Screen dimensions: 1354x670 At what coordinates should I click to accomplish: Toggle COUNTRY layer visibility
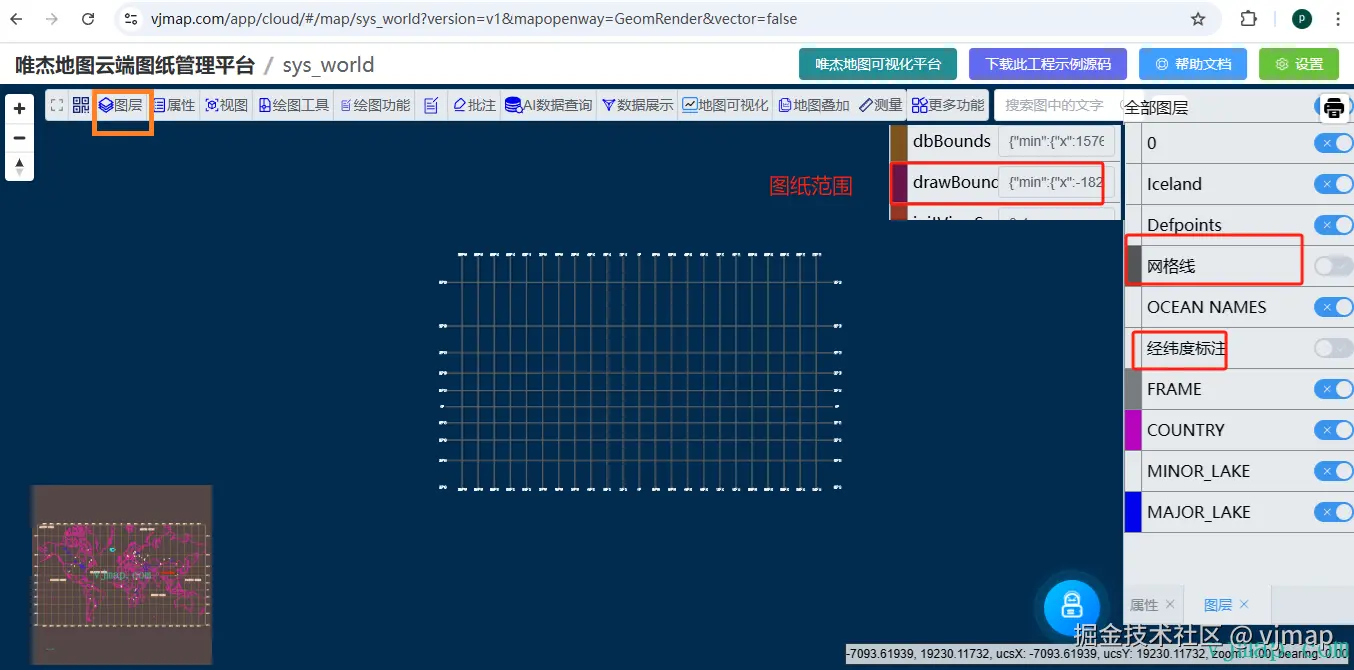coord(1333,430)
